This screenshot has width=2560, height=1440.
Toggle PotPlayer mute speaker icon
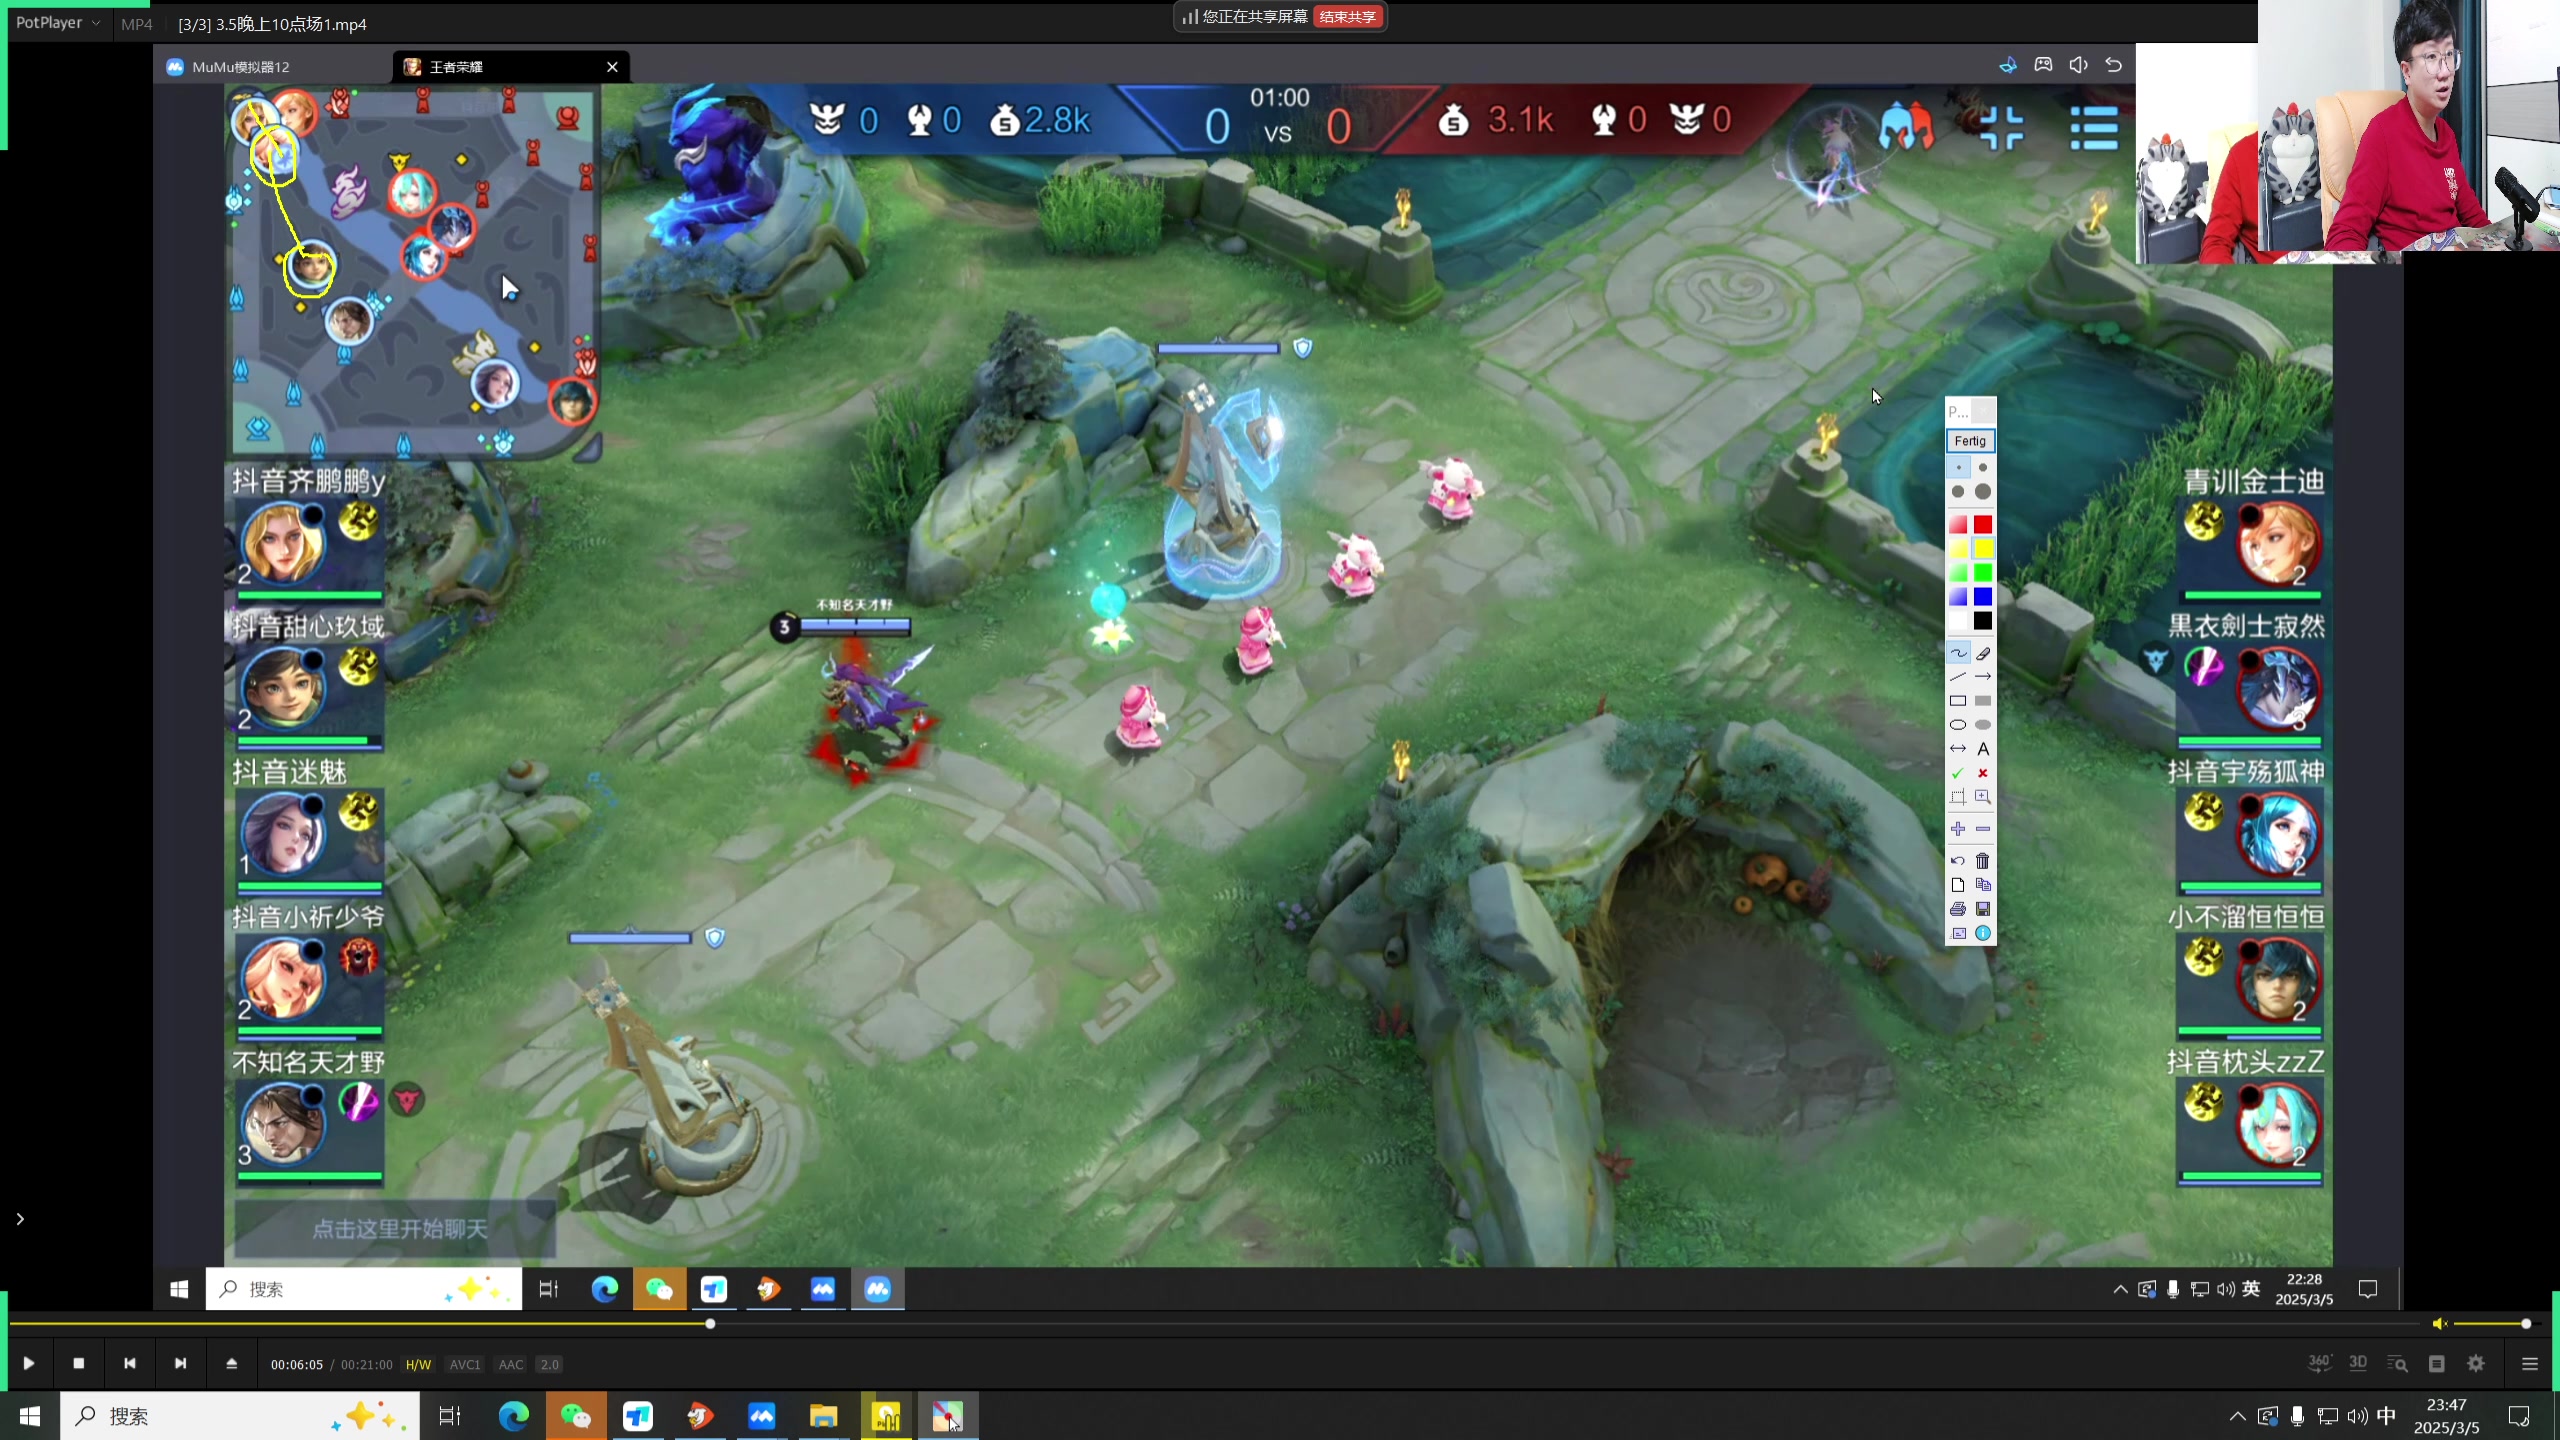coord(2439,1324)
